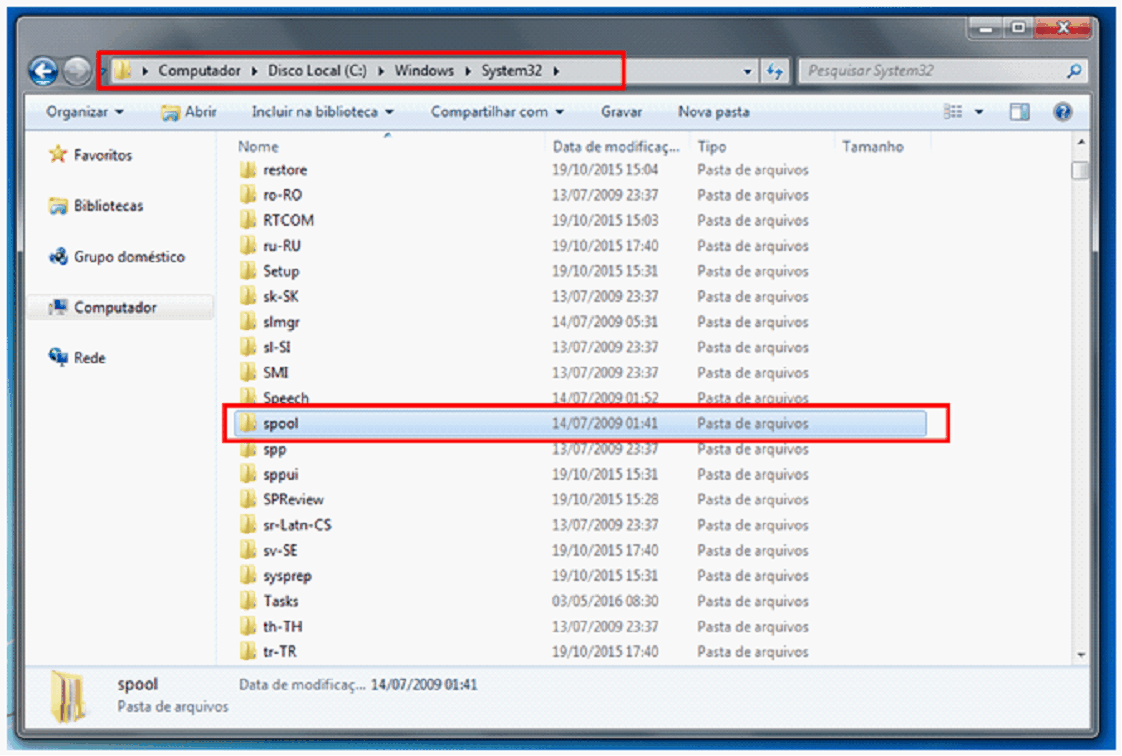The width and height of the screenshot is (1122, 756).
Task: Toggle the preview pane icon
Action: tap(1019, 112)
